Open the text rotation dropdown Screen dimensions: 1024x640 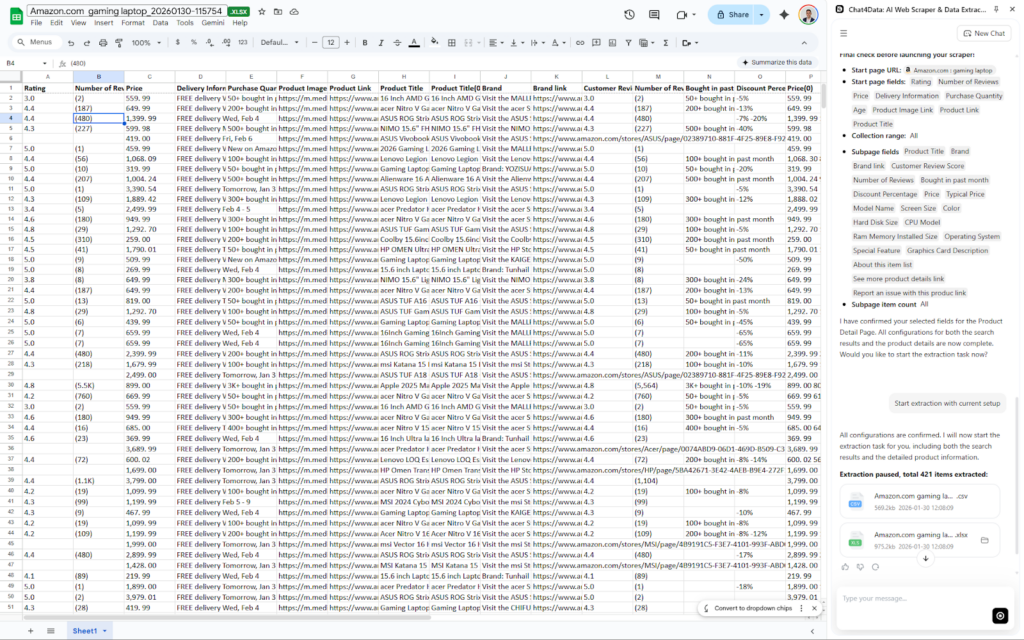pos(557,42)
